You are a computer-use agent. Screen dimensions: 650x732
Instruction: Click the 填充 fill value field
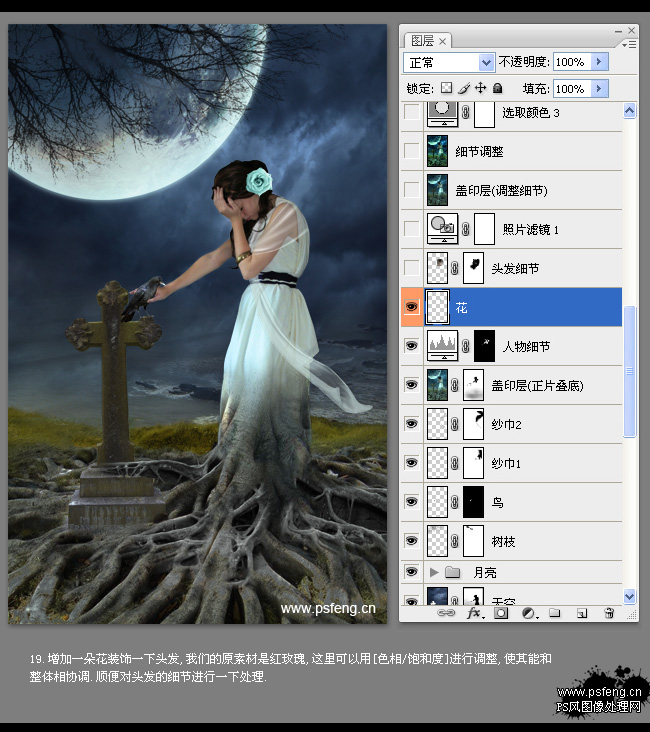point(572,89)
